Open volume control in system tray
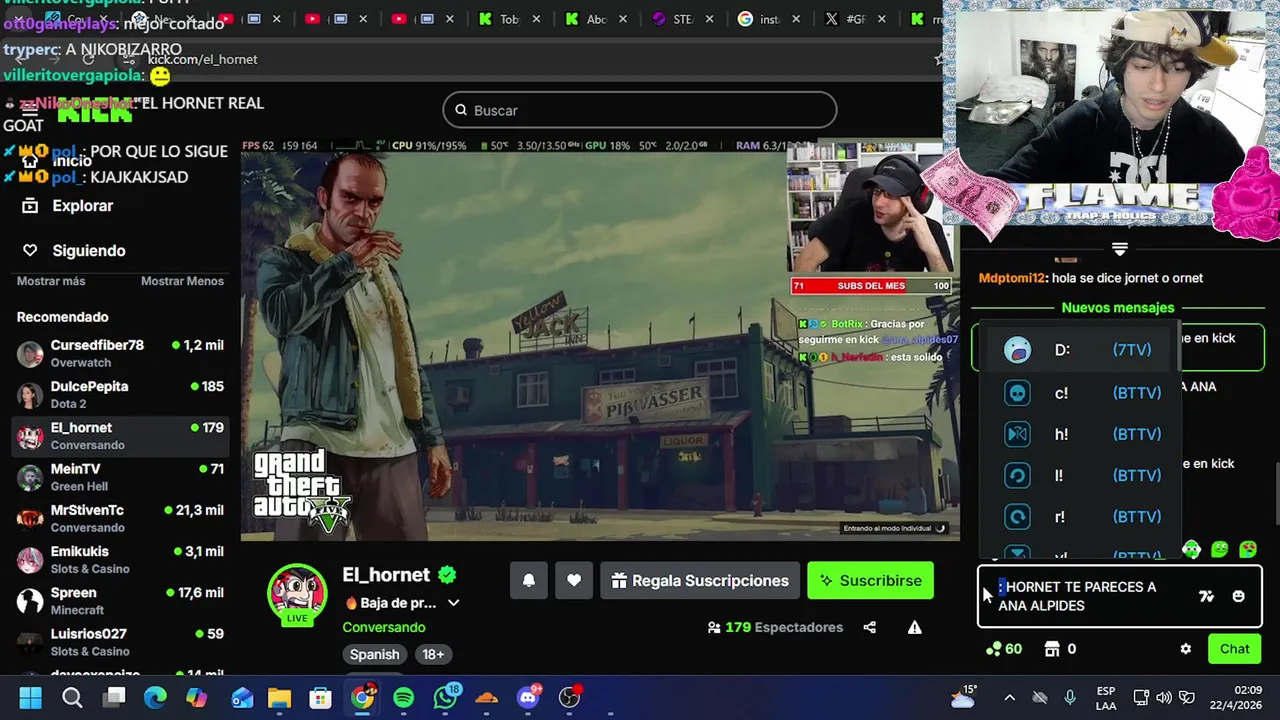This screenshot has height=720, width=1280. point(1164,698)
